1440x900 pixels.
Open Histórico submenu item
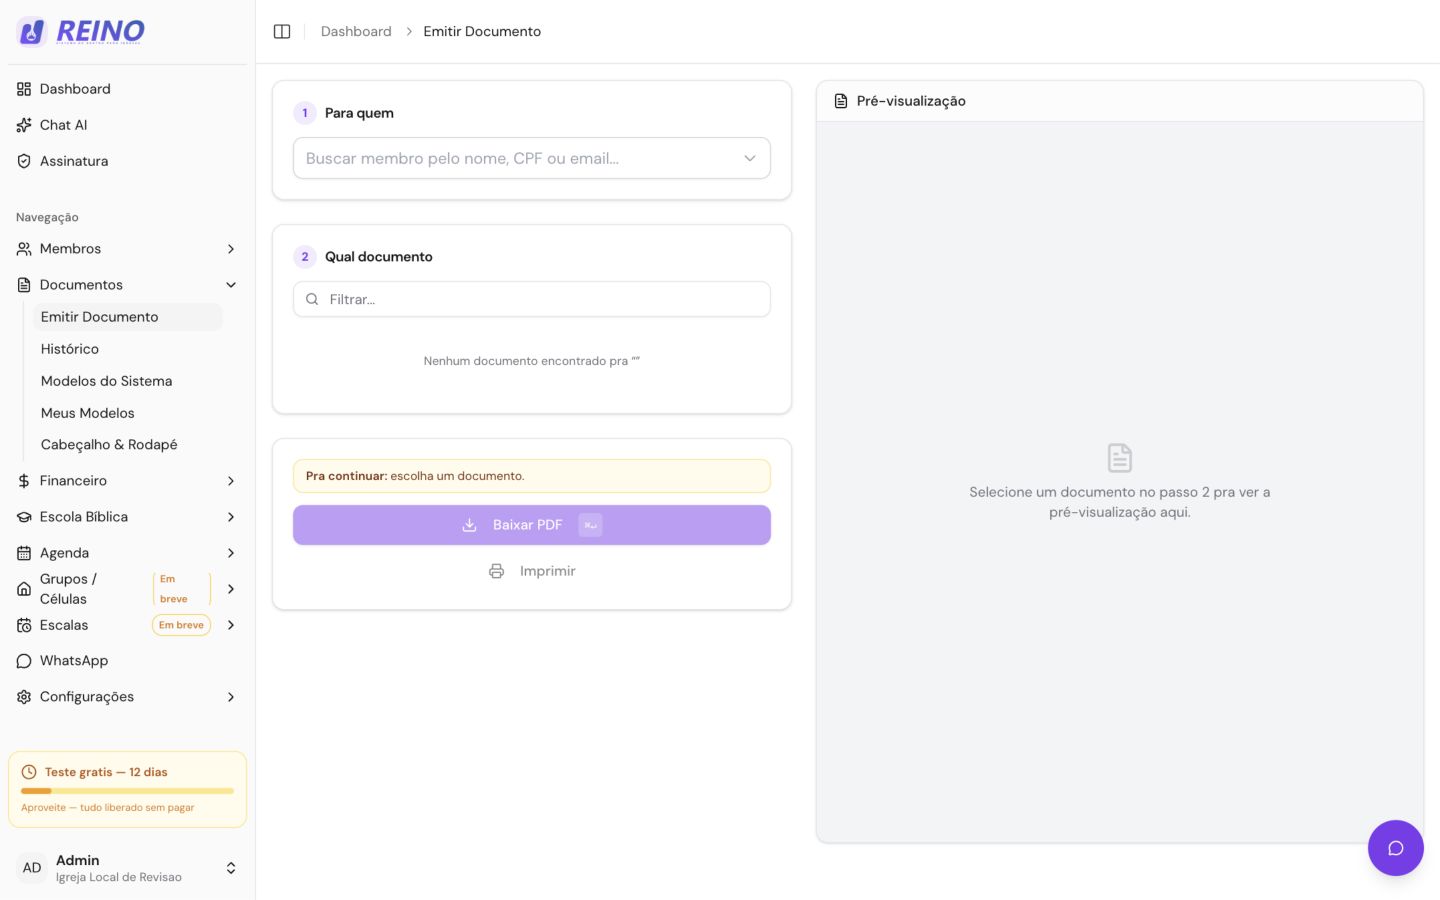(x=128, y=349)
